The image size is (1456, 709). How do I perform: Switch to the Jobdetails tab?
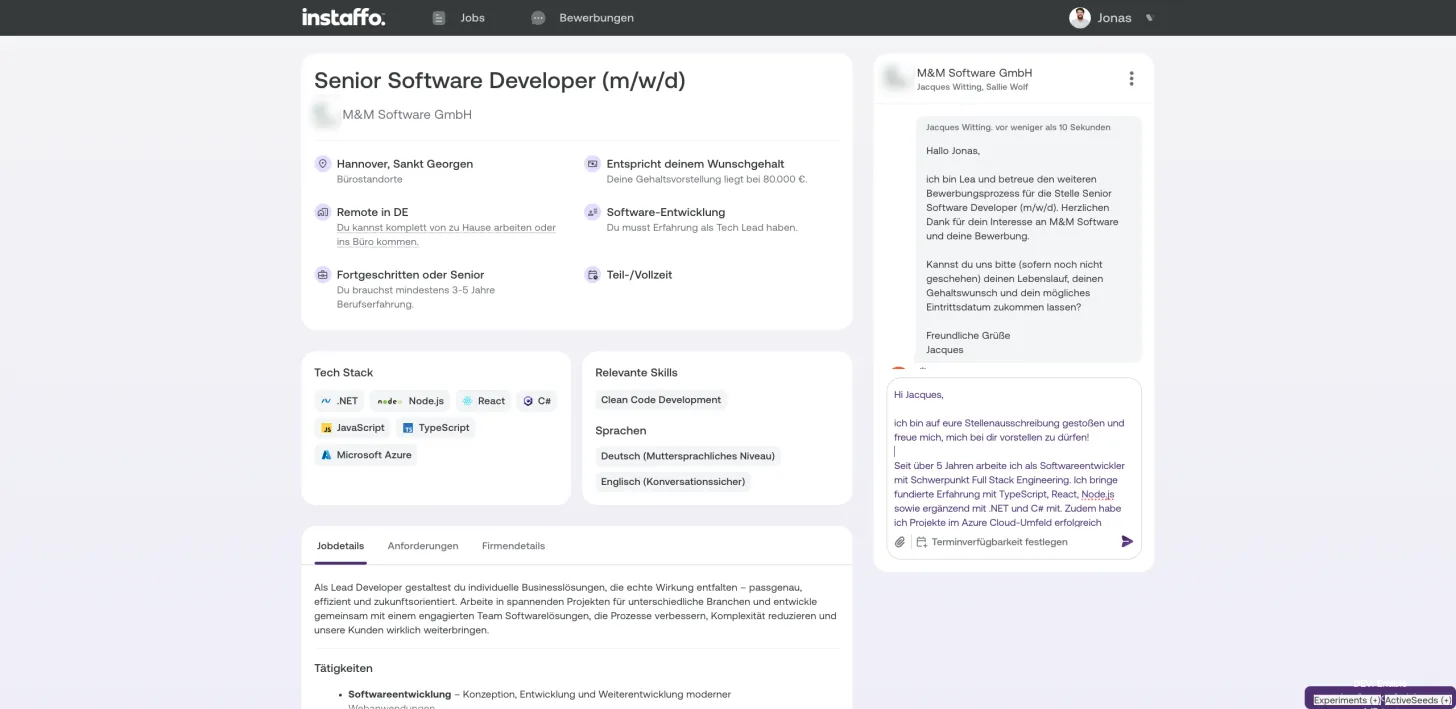(340, 546)
